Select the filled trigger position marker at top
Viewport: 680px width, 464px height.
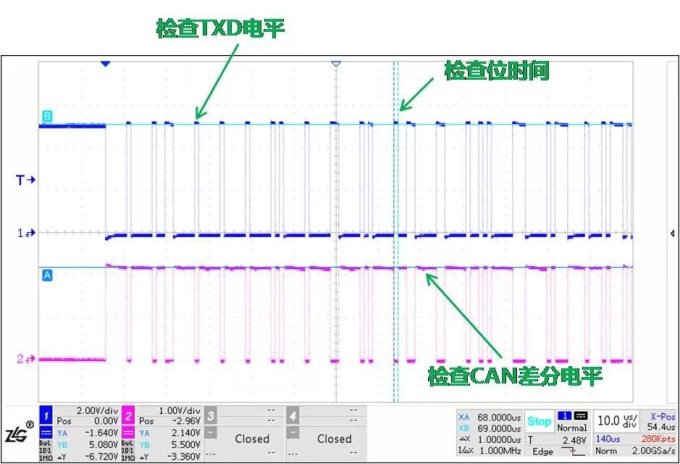tap(105, 64)
